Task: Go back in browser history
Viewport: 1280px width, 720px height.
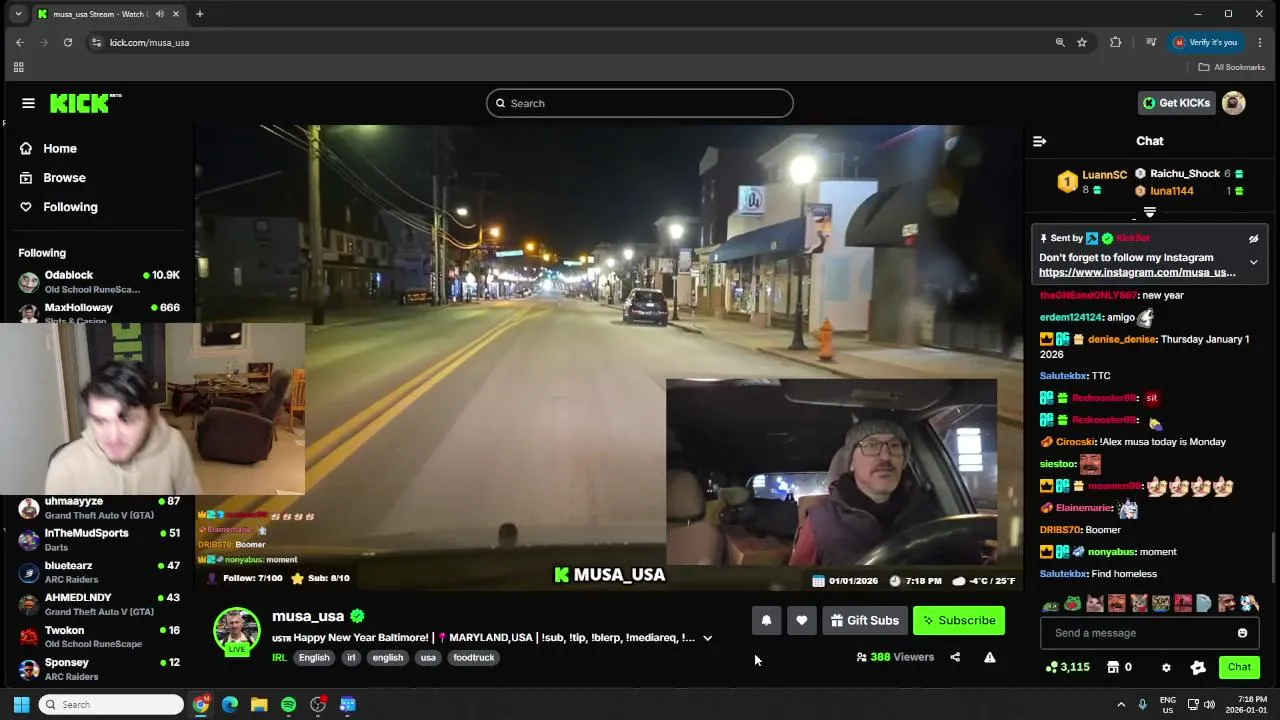Action: click(20, 42)
